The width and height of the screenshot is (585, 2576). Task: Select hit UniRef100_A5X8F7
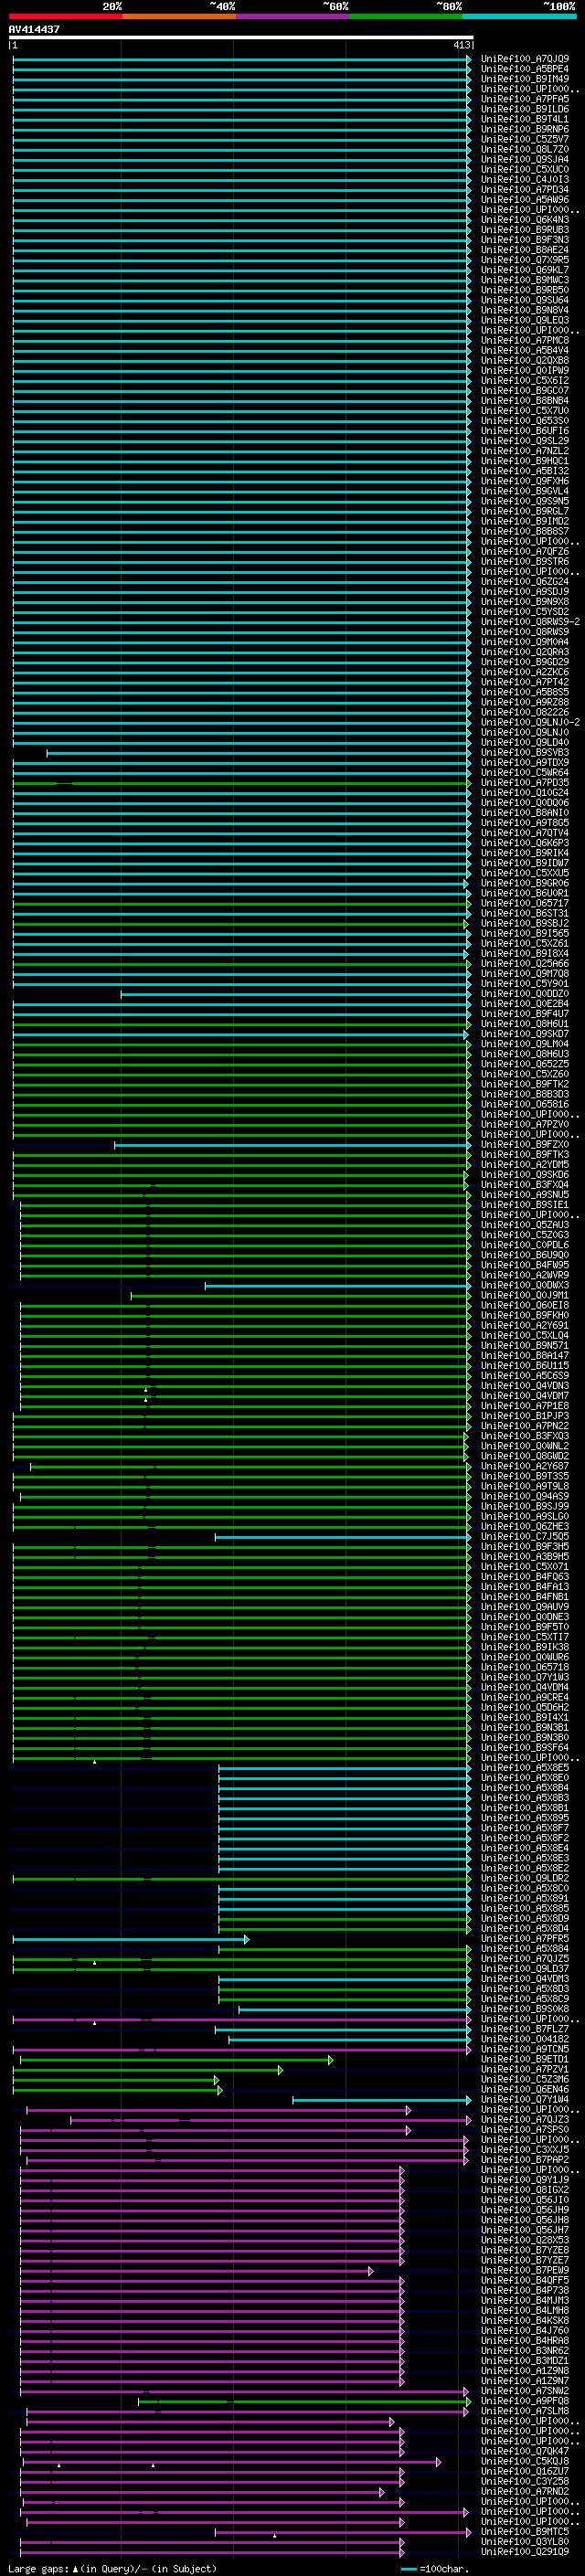click(525, 1828)
